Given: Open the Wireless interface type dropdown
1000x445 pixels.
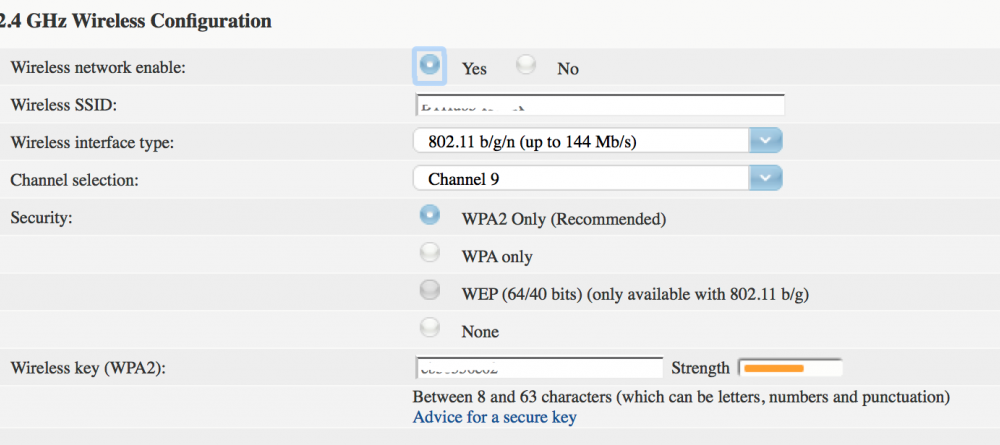Looking at the screenshot, I should click(x=597, y=142).
